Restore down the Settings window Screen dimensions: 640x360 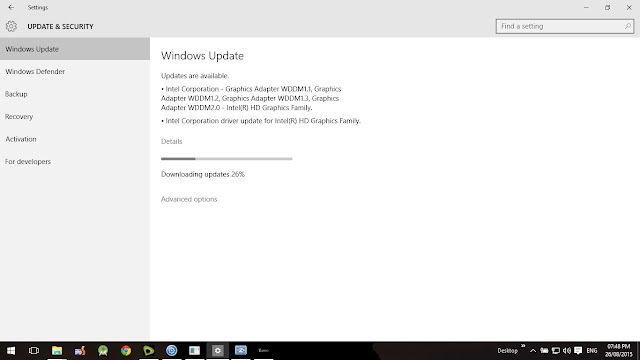(608, 7)
